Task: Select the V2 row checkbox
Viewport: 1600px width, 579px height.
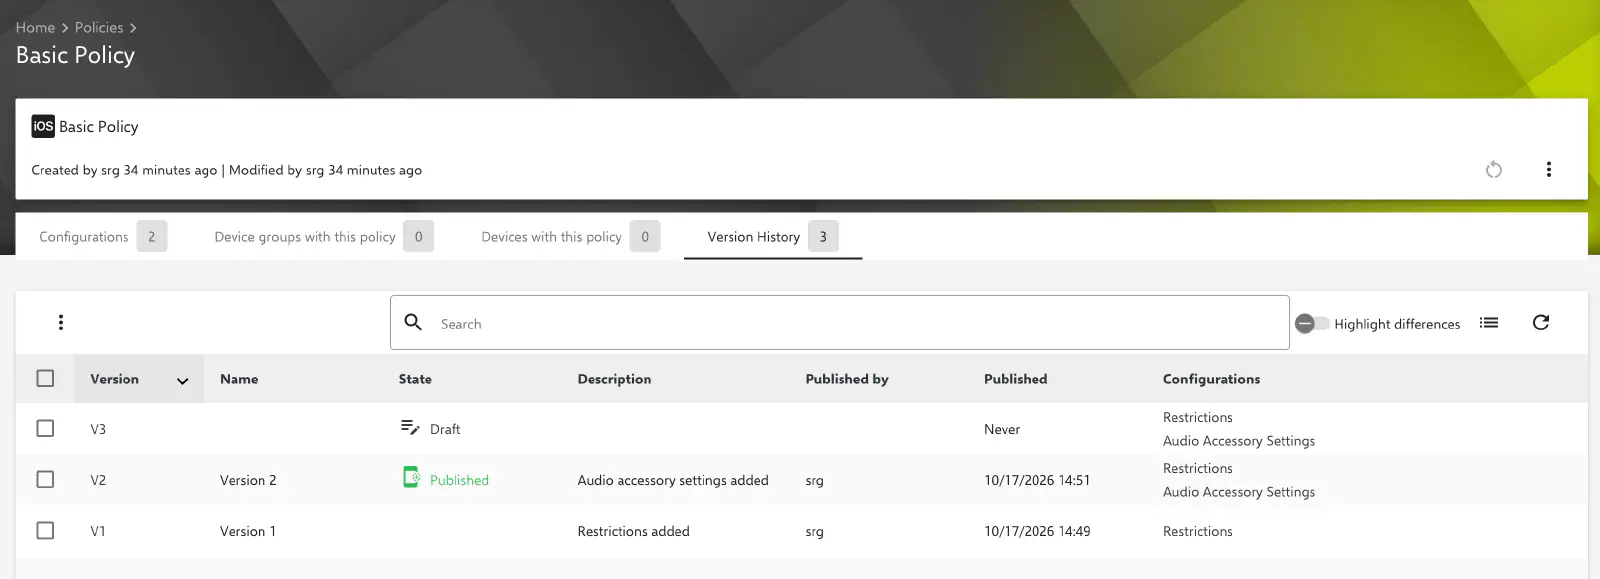Action: tap(45, 479)
